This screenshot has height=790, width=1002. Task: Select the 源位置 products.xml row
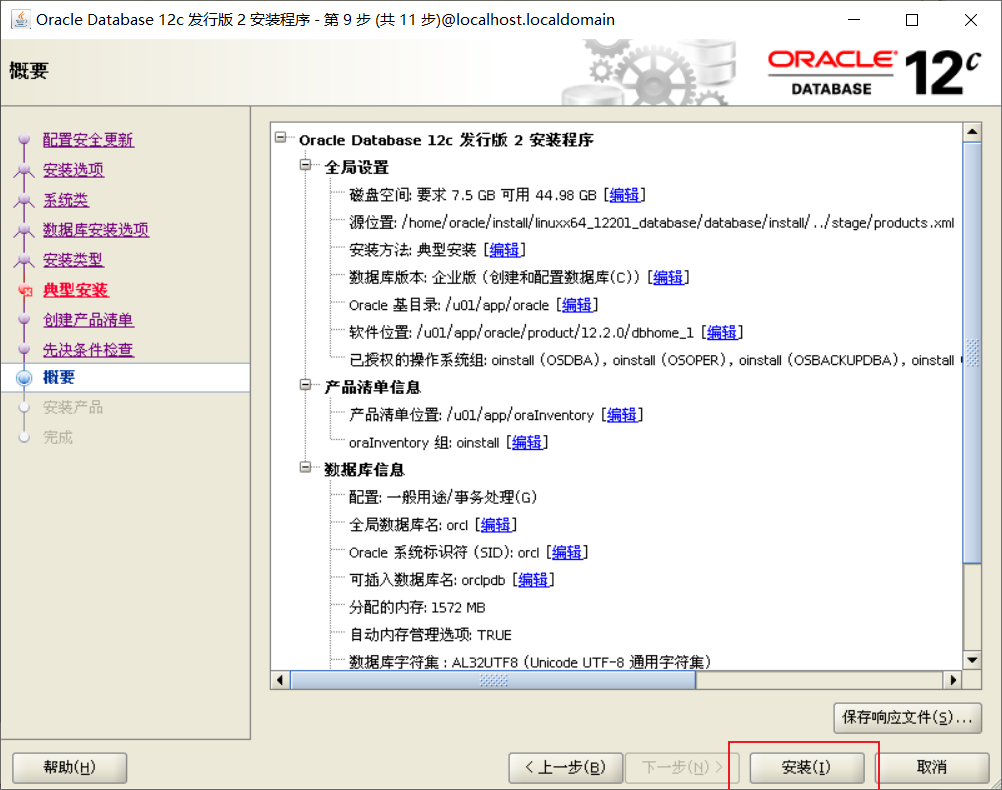click(x=652, y=222)
